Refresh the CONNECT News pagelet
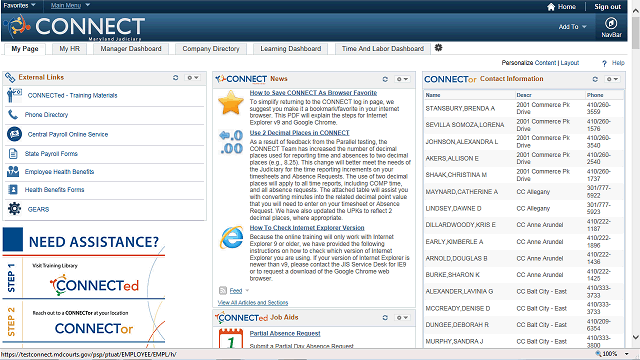The width and height of the screenshot is (640, 360). [385, 79]
